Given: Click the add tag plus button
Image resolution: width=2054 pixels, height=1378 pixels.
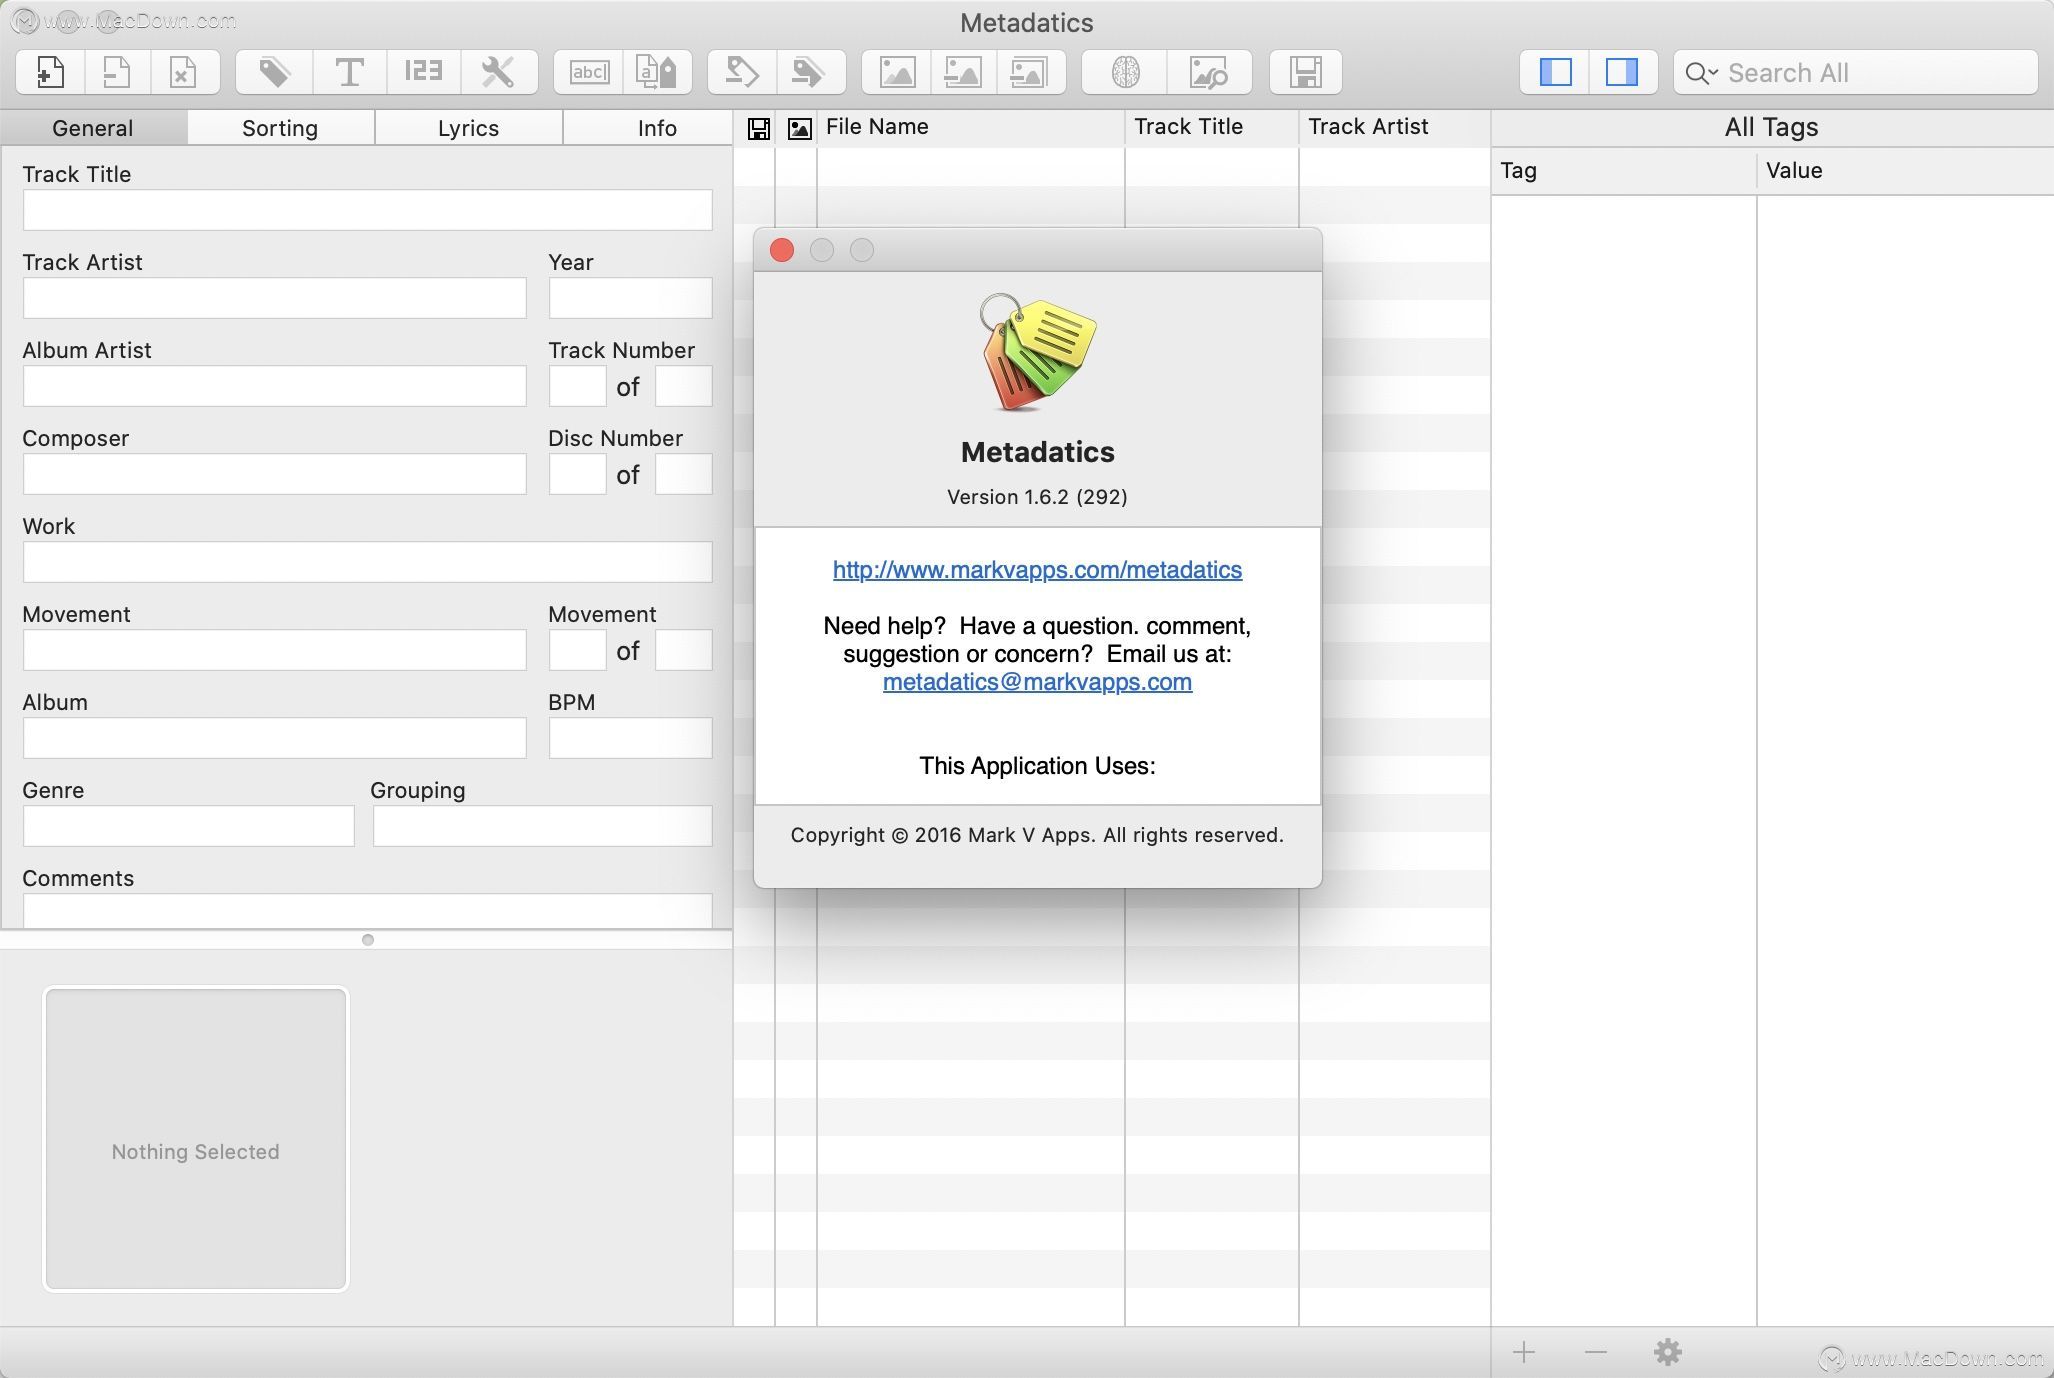Looking at the screenshot, I should tap(1524, 1353).
